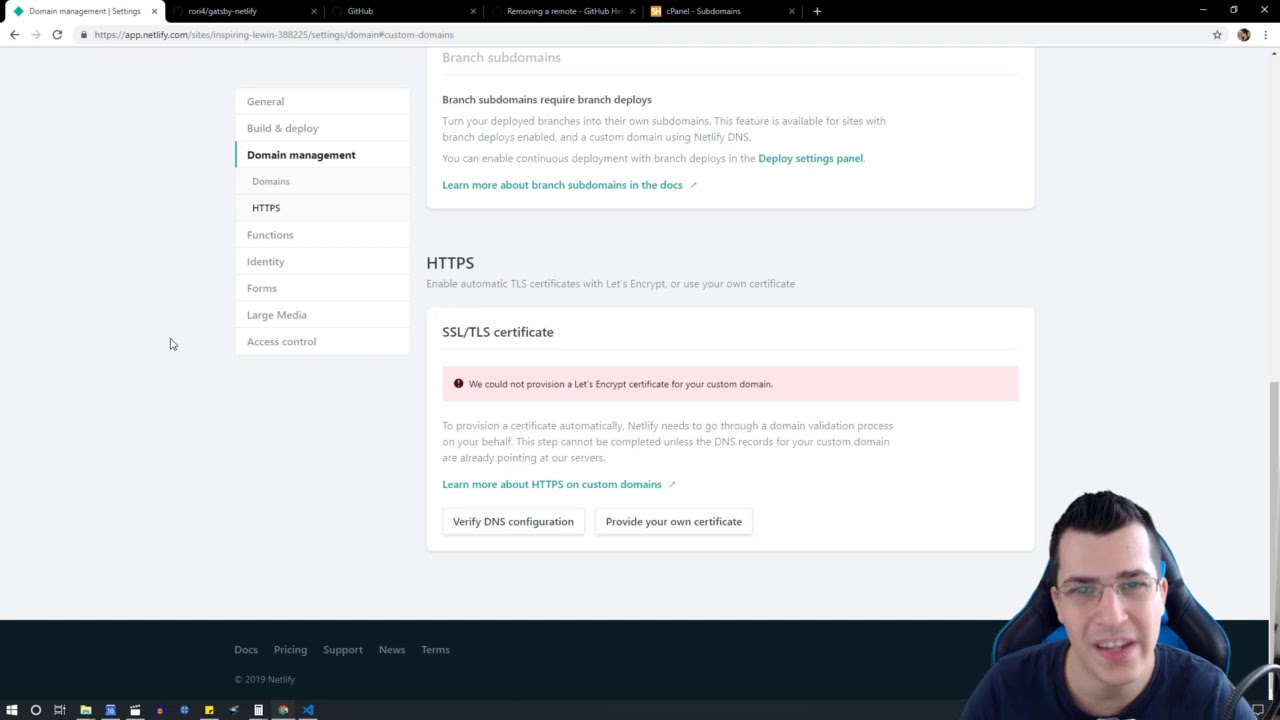Bookmark this page with the star icon
The height and width of the screenshot is (720, 1280).
(1217, 34)
